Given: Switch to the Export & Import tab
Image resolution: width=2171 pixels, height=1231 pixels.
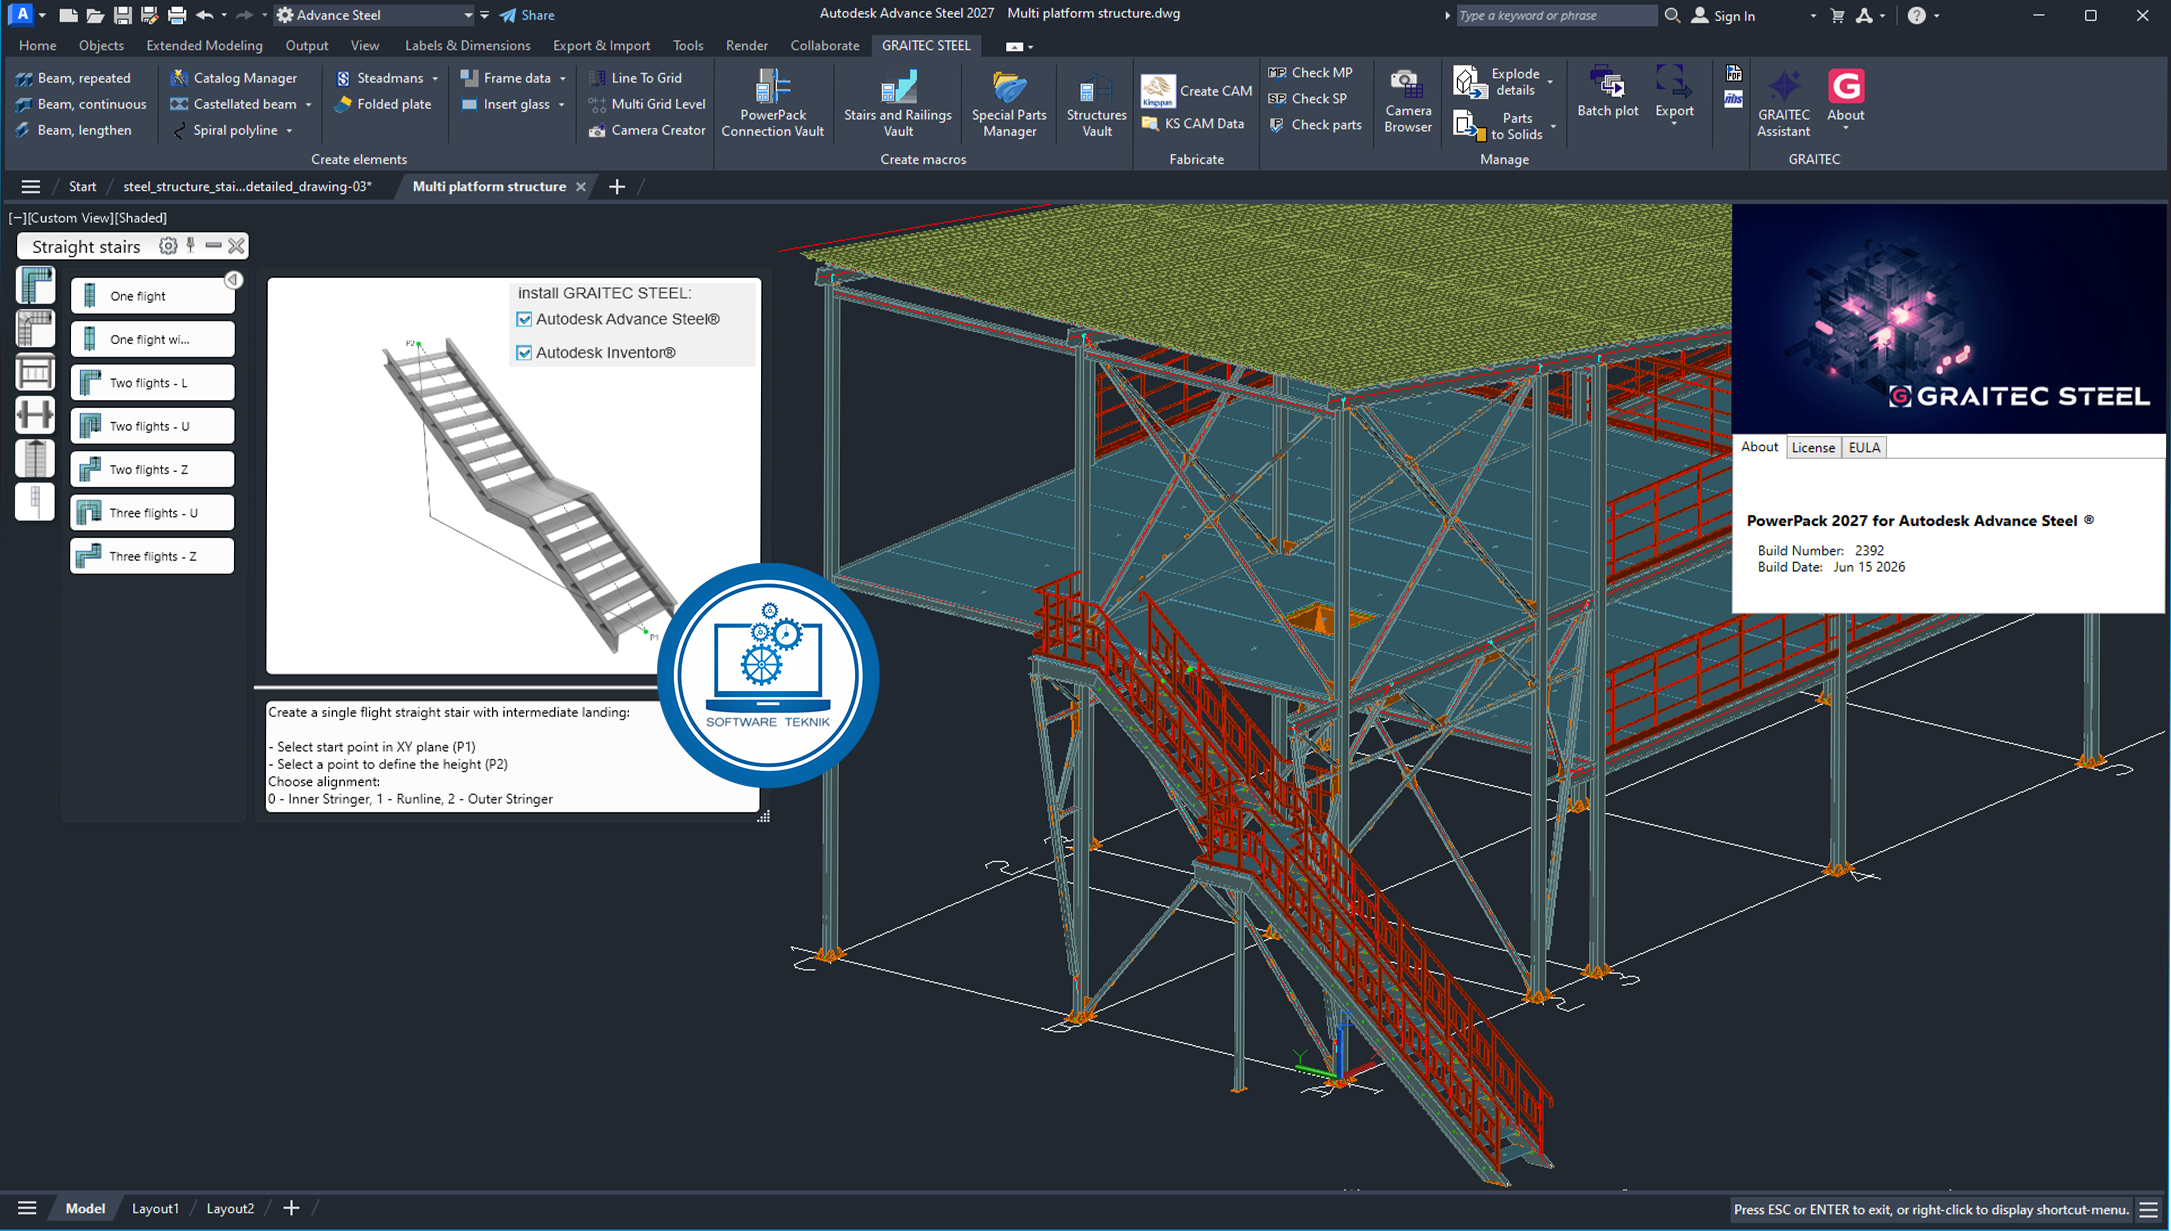Looking at the screenshot, I should pos(601,45).
